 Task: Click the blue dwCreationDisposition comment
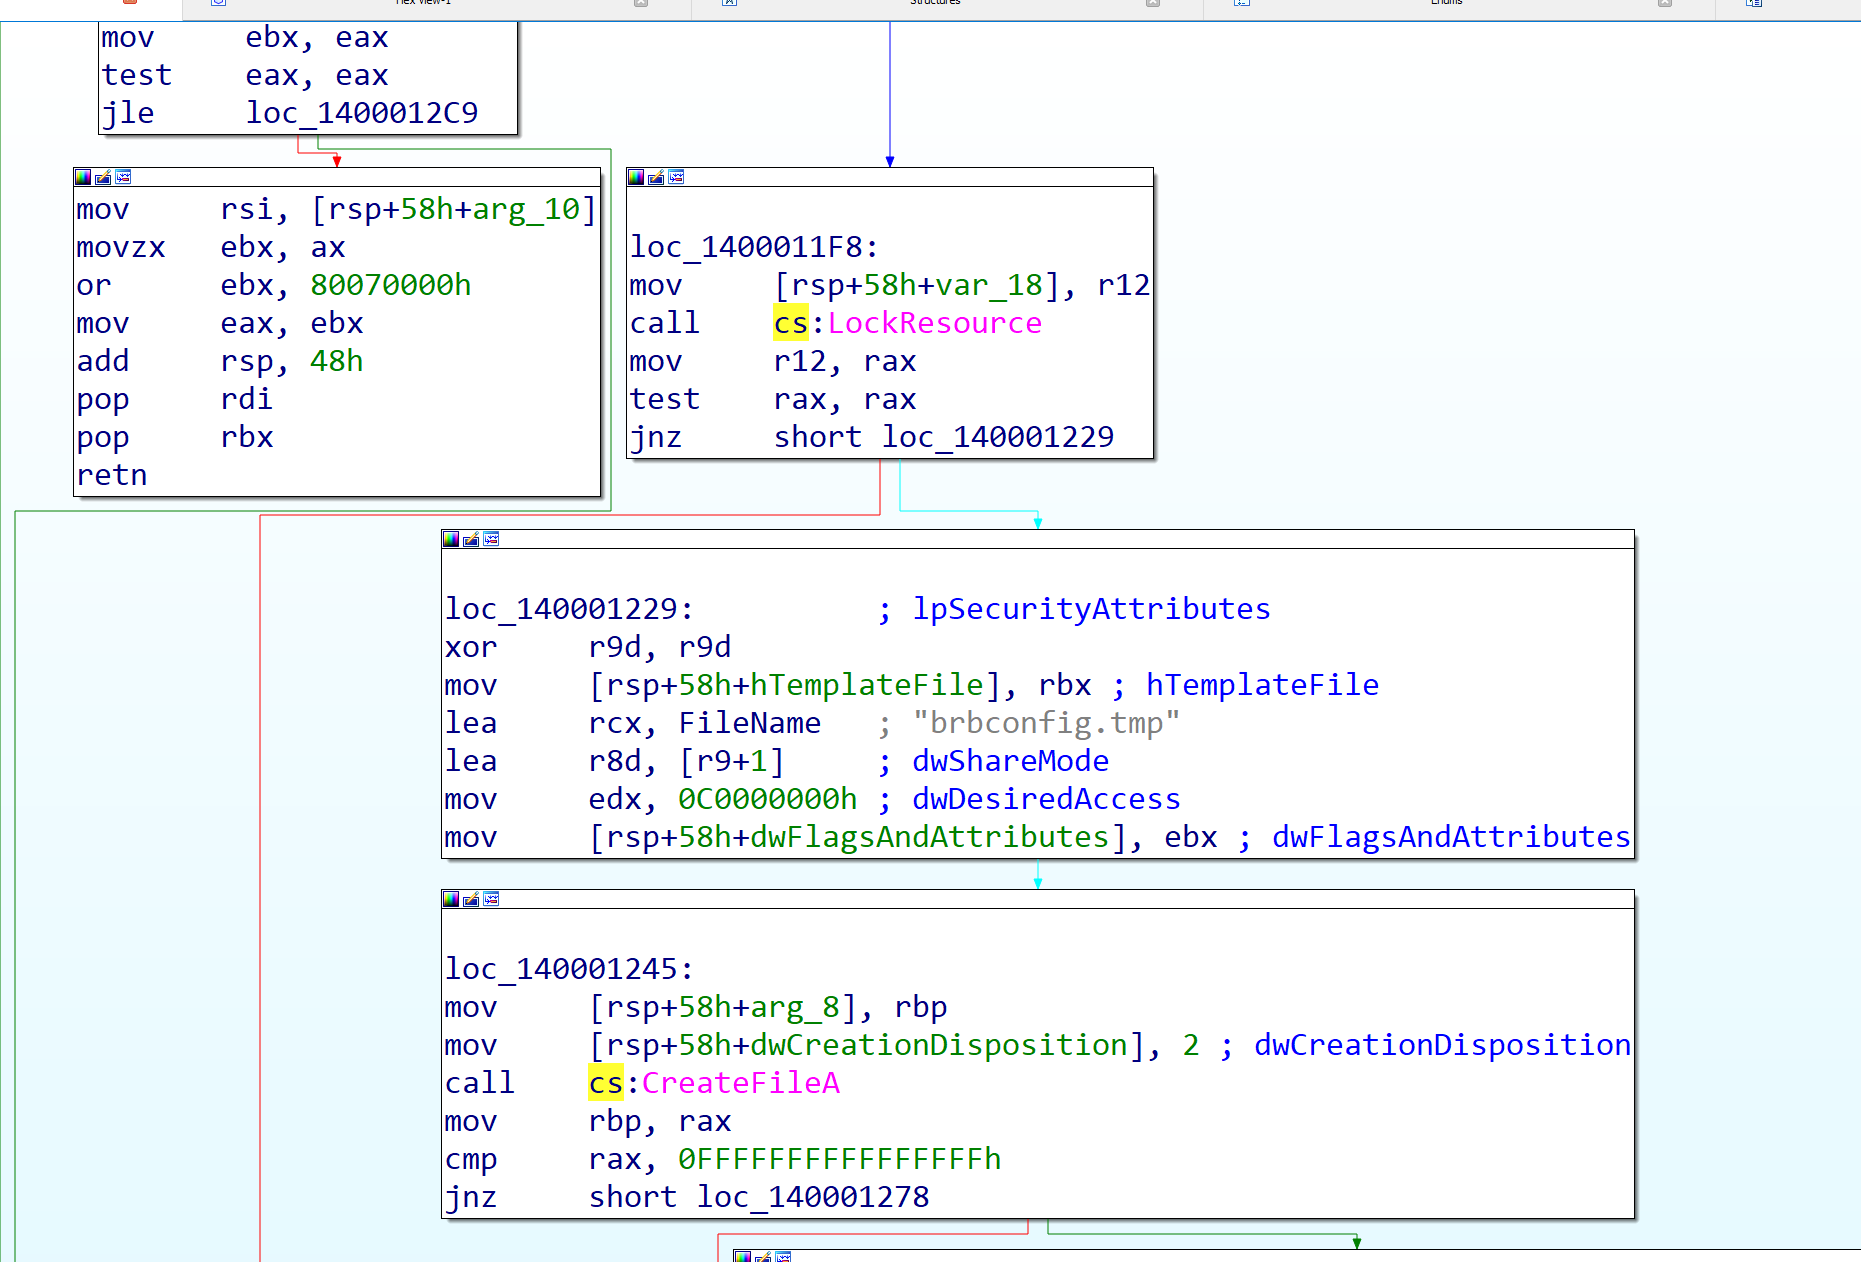click(x=1443, y=1045)
